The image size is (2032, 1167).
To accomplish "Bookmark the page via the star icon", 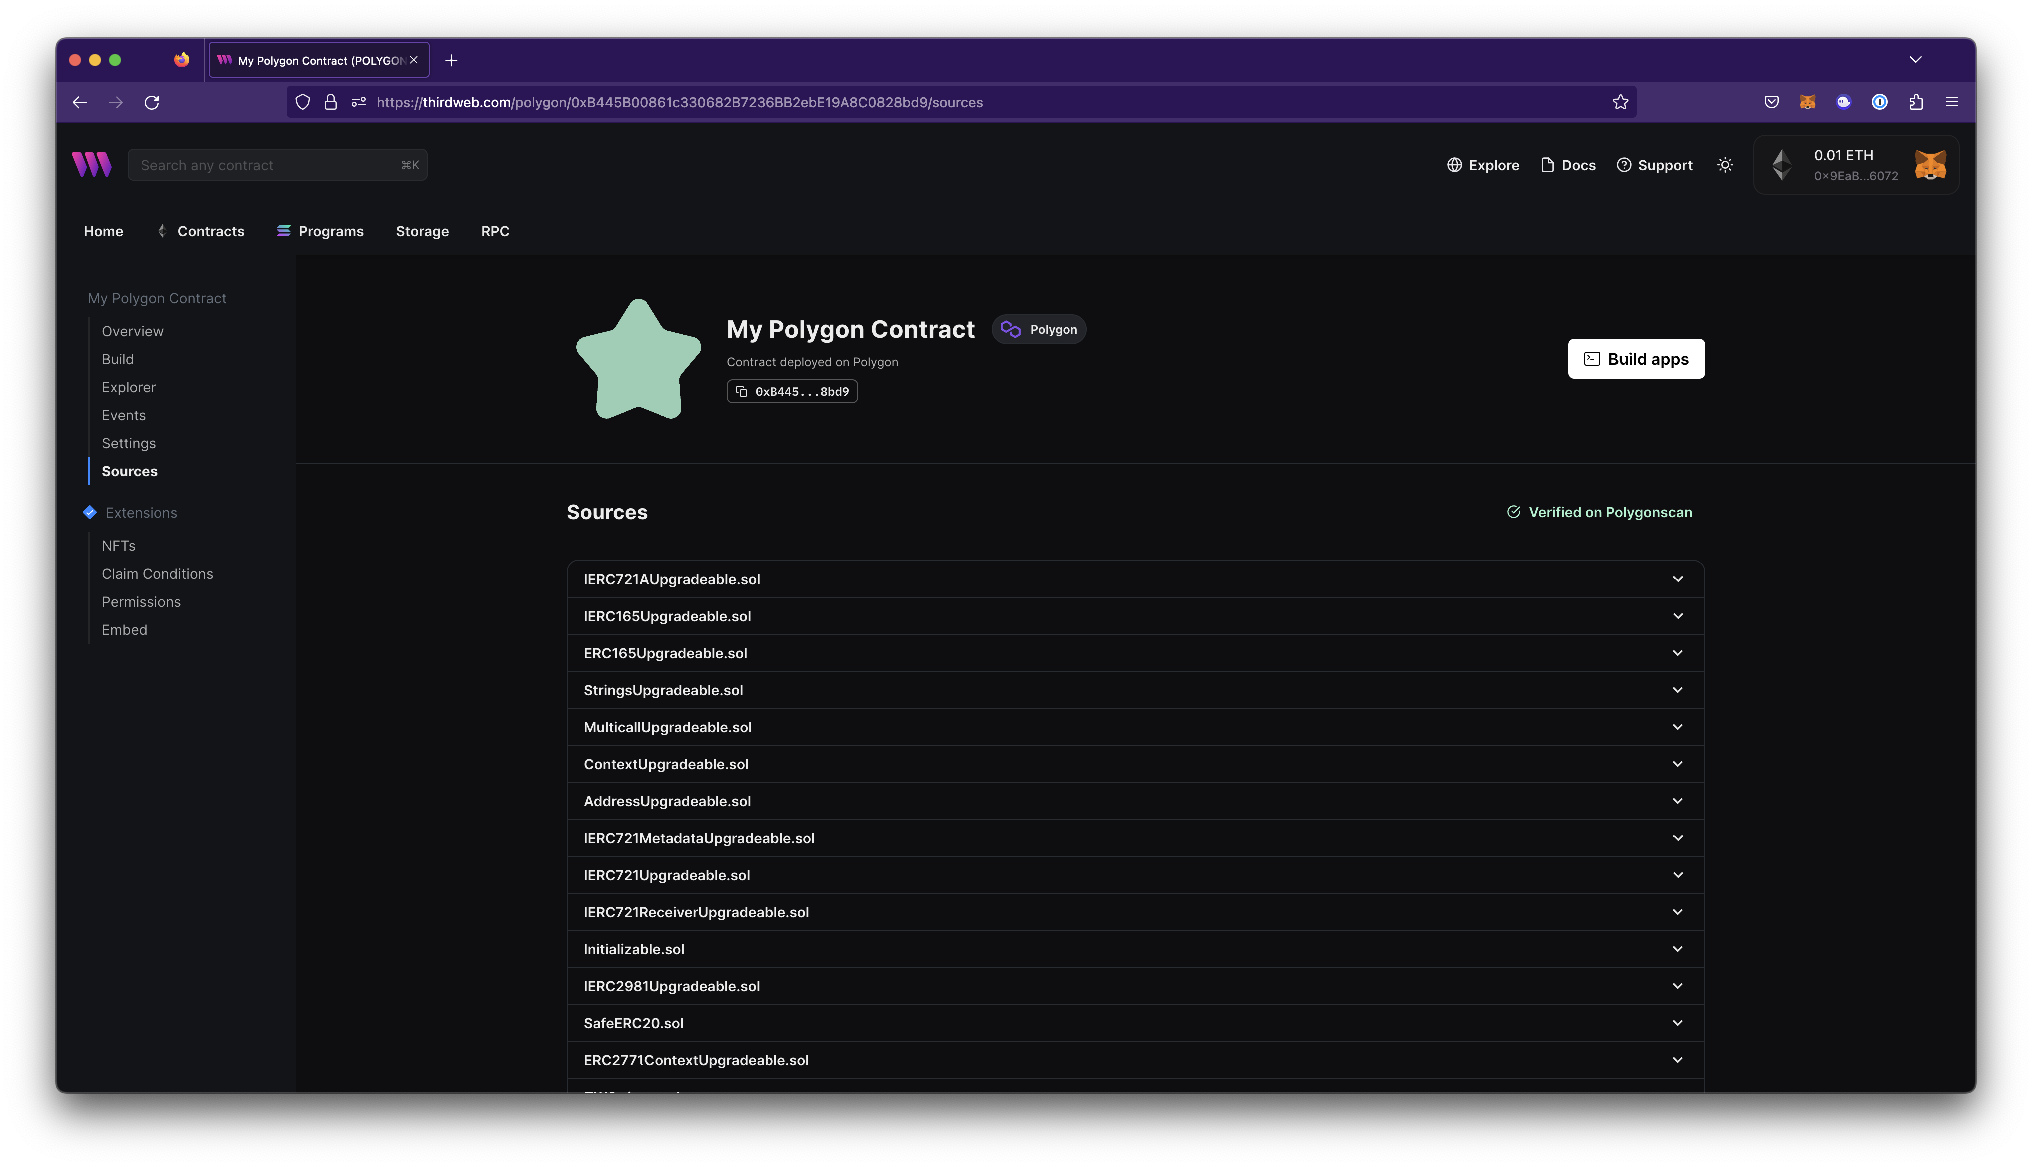I will pos(1620,101).
